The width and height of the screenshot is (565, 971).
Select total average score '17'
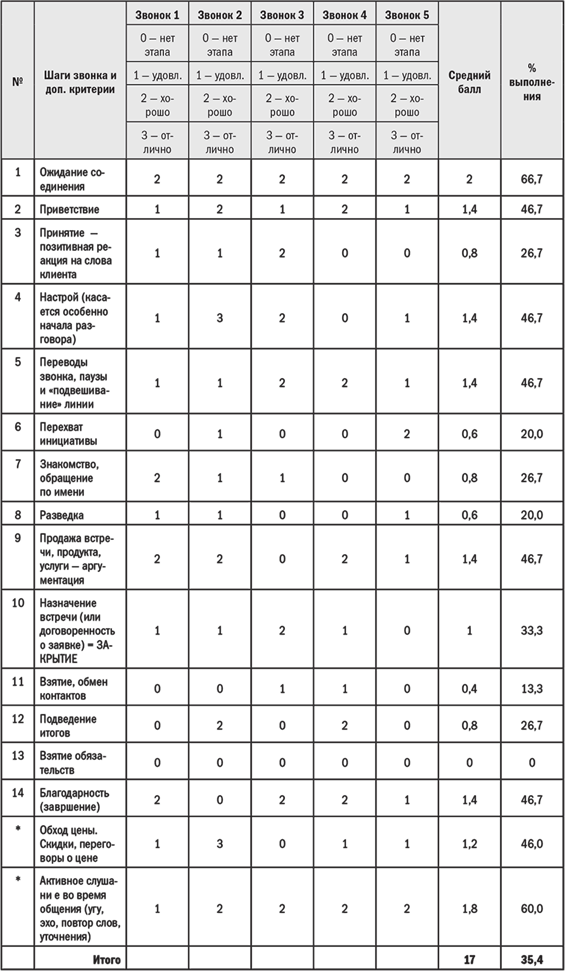coord(470,960)
